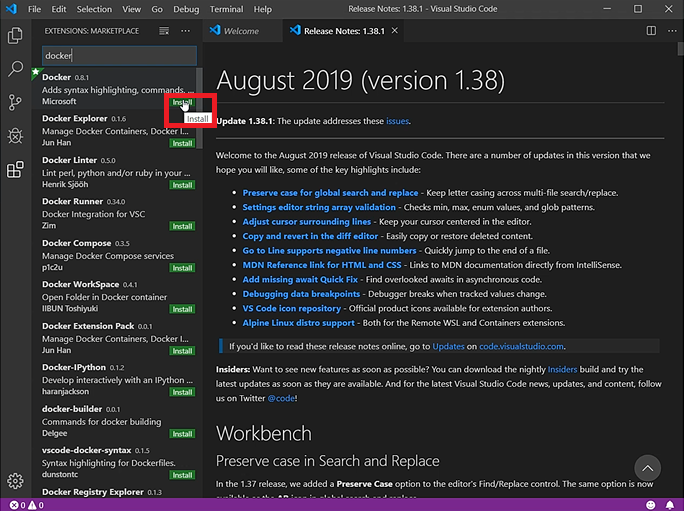The height and width of the screenshot is (512, 685).
Task: Click the notifications bell icon
Action: pos(670,505)
